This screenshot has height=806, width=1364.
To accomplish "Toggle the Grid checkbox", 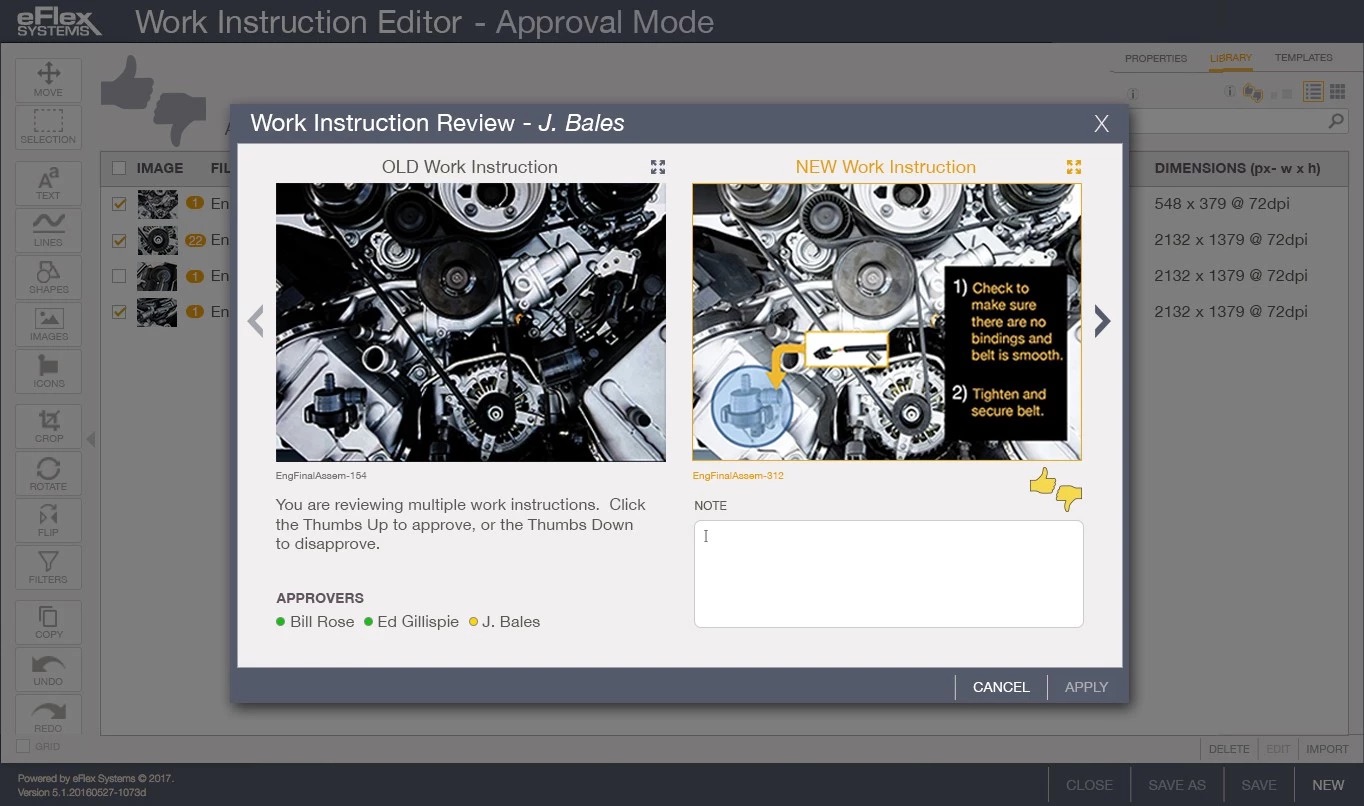I will click(x=23, y=746).
